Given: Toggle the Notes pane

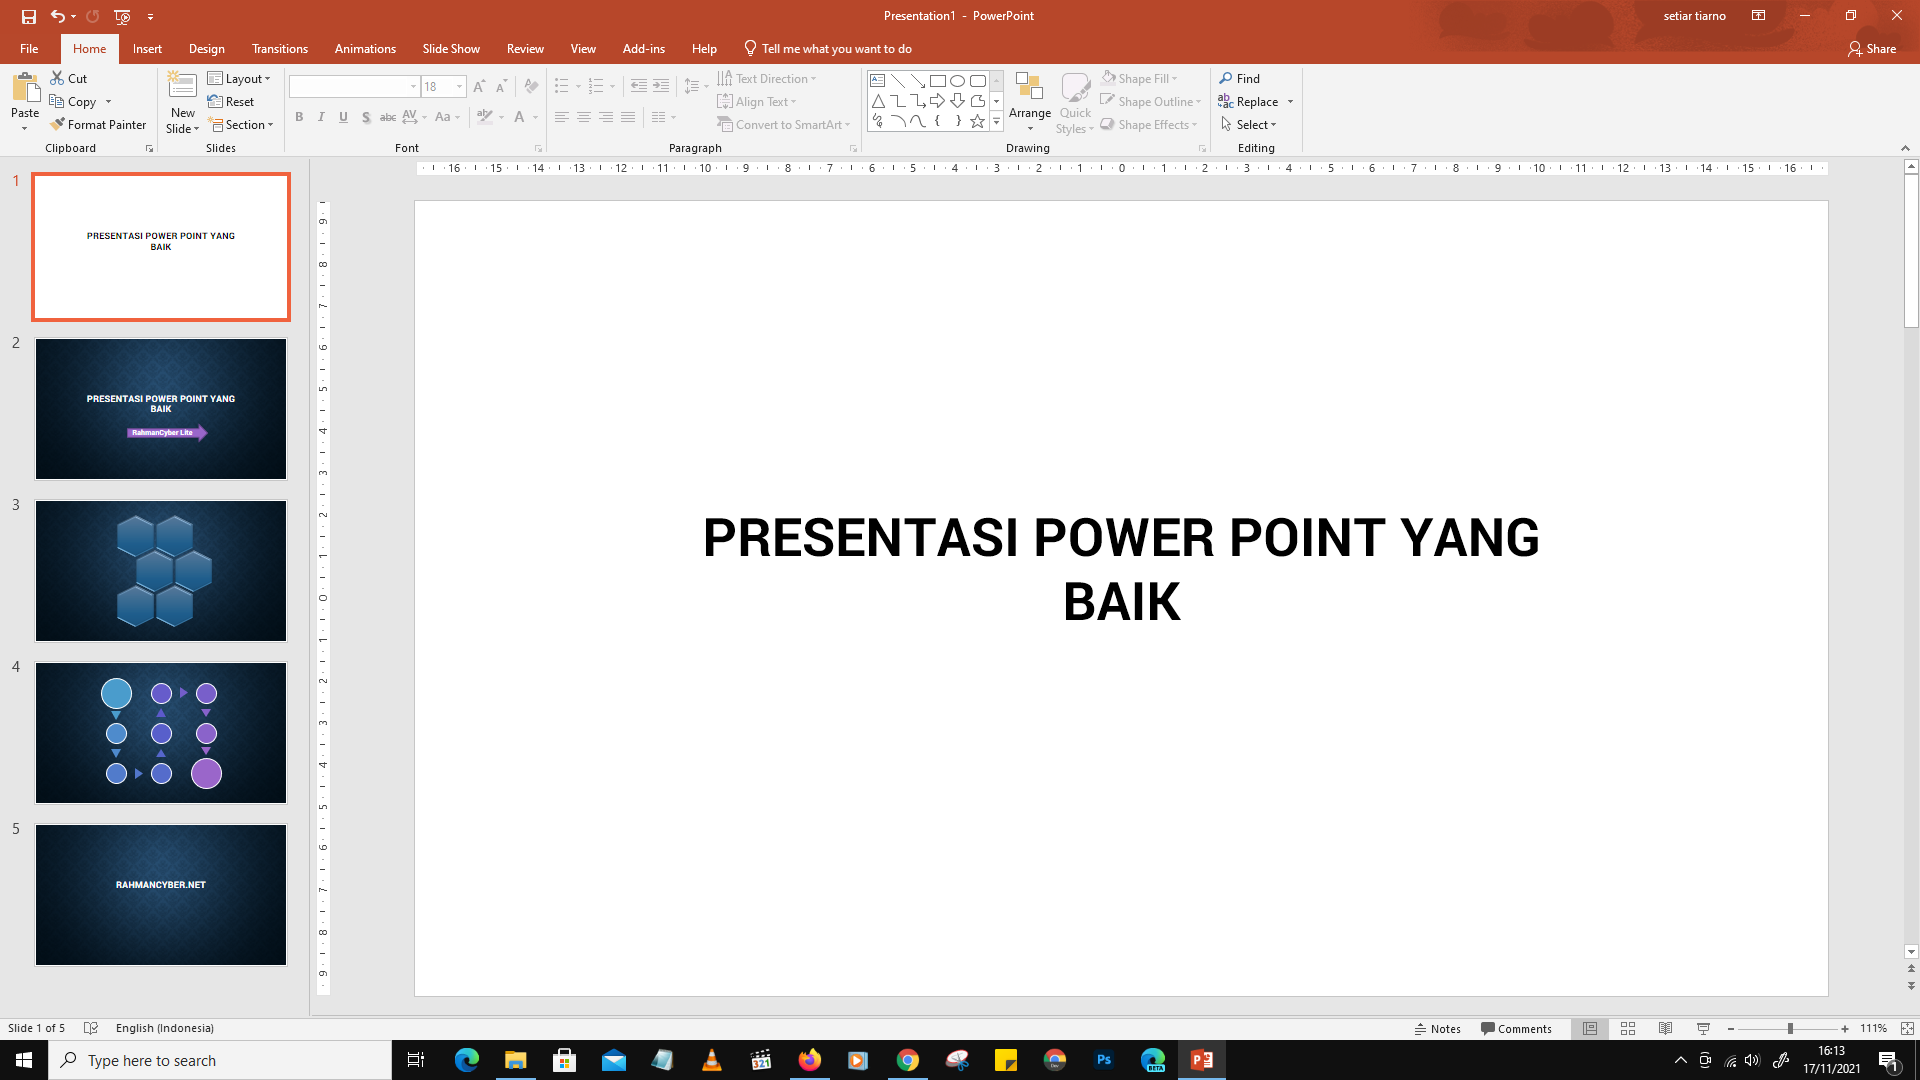Looking at the screenshot, I should [x=1438, y=1028].
